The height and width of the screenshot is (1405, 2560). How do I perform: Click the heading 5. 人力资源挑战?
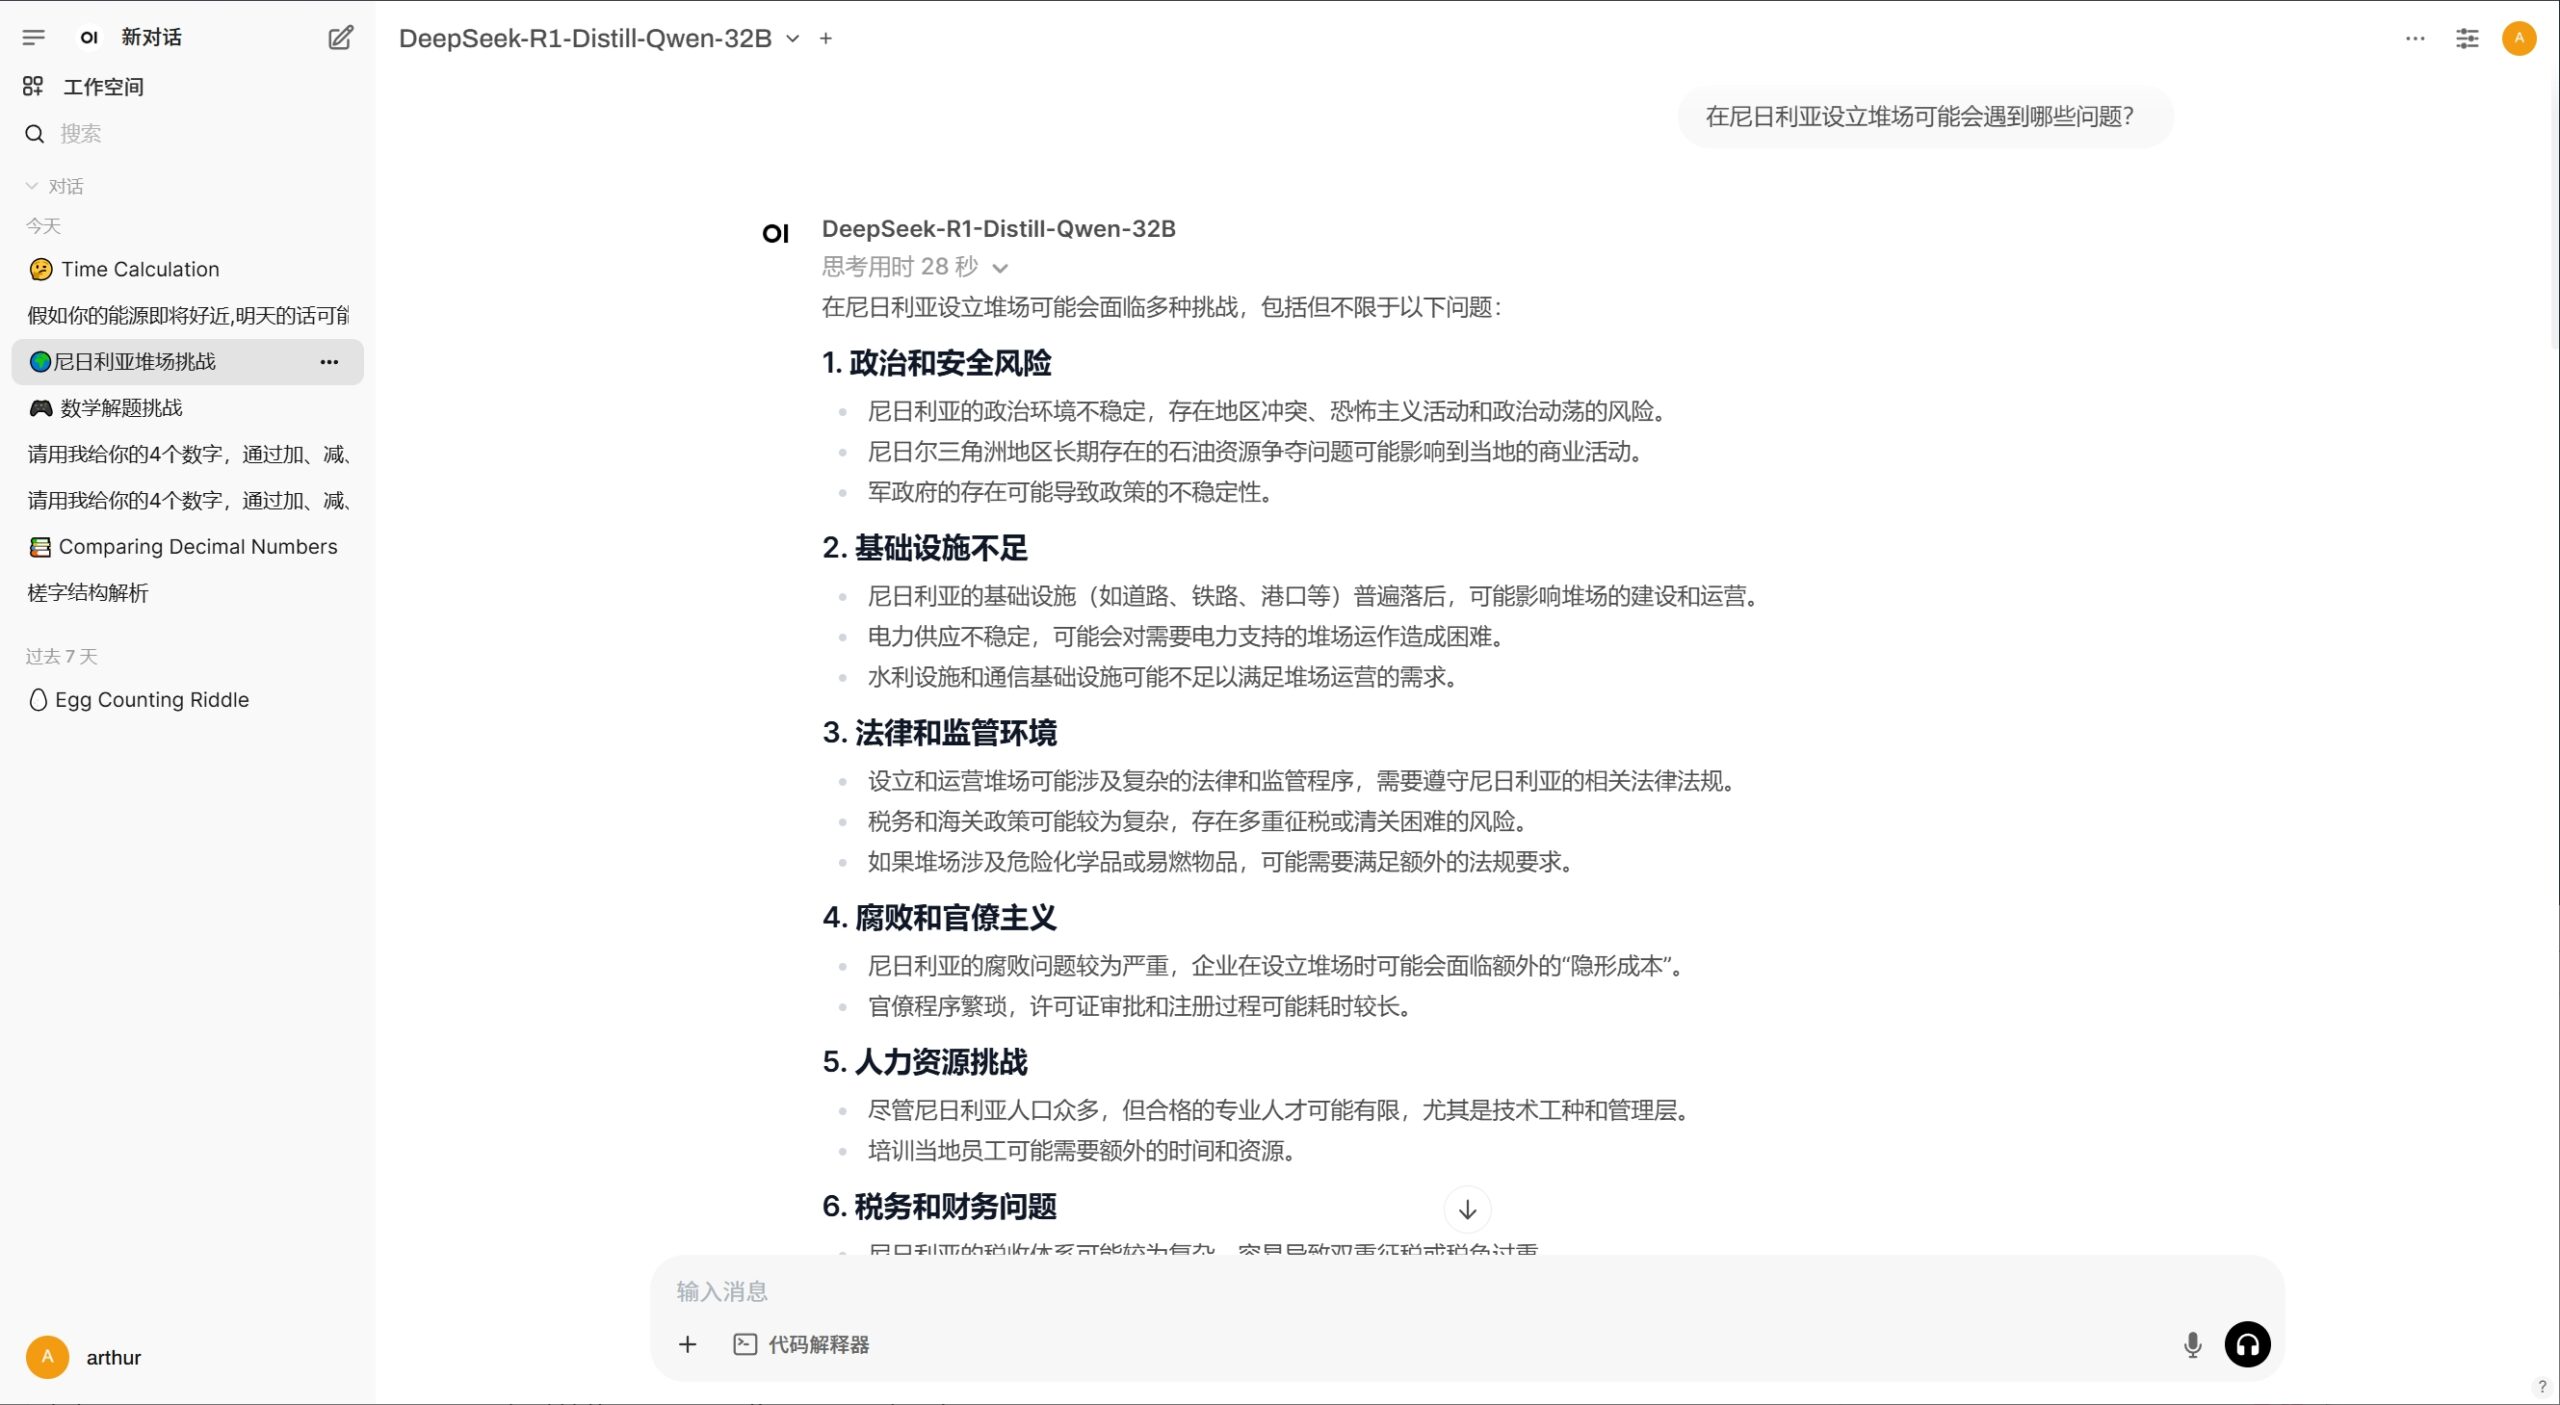click(924, 1062)
